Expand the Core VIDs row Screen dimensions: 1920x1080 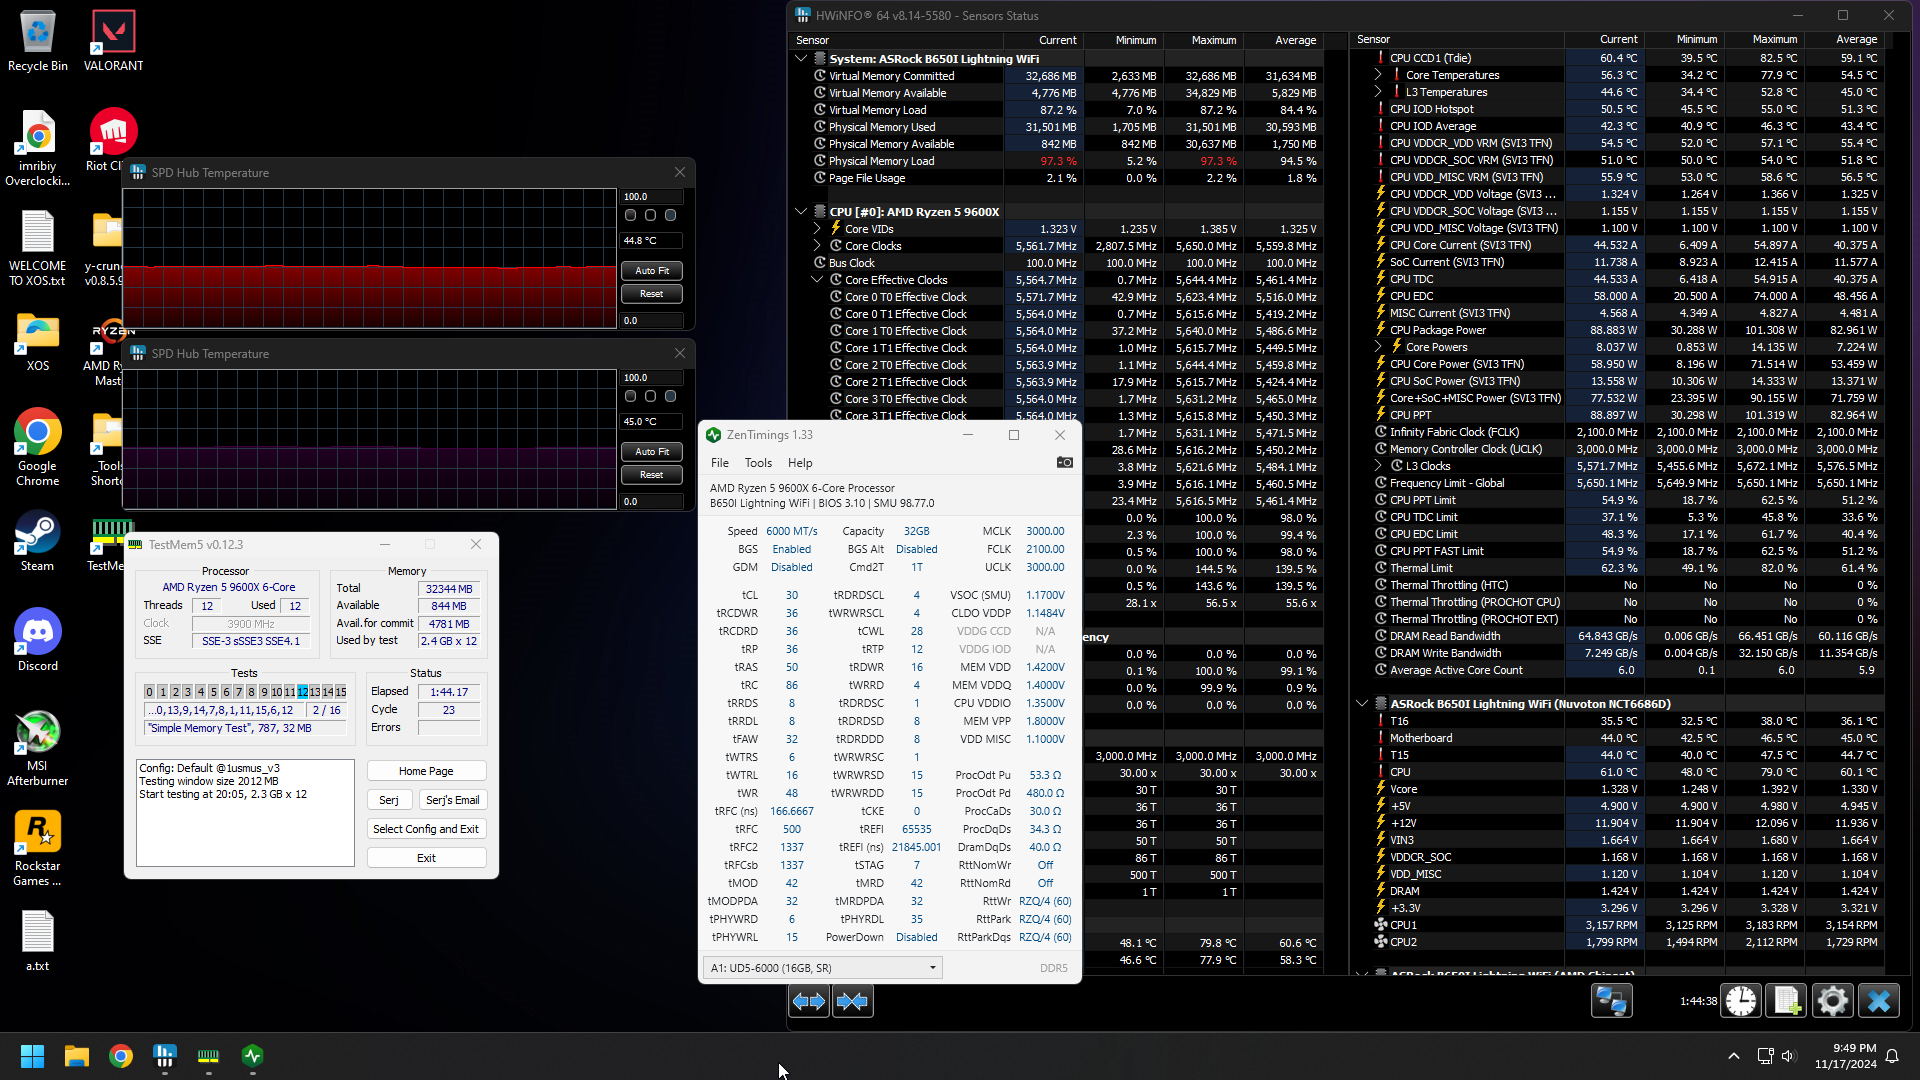pos(817,229)
